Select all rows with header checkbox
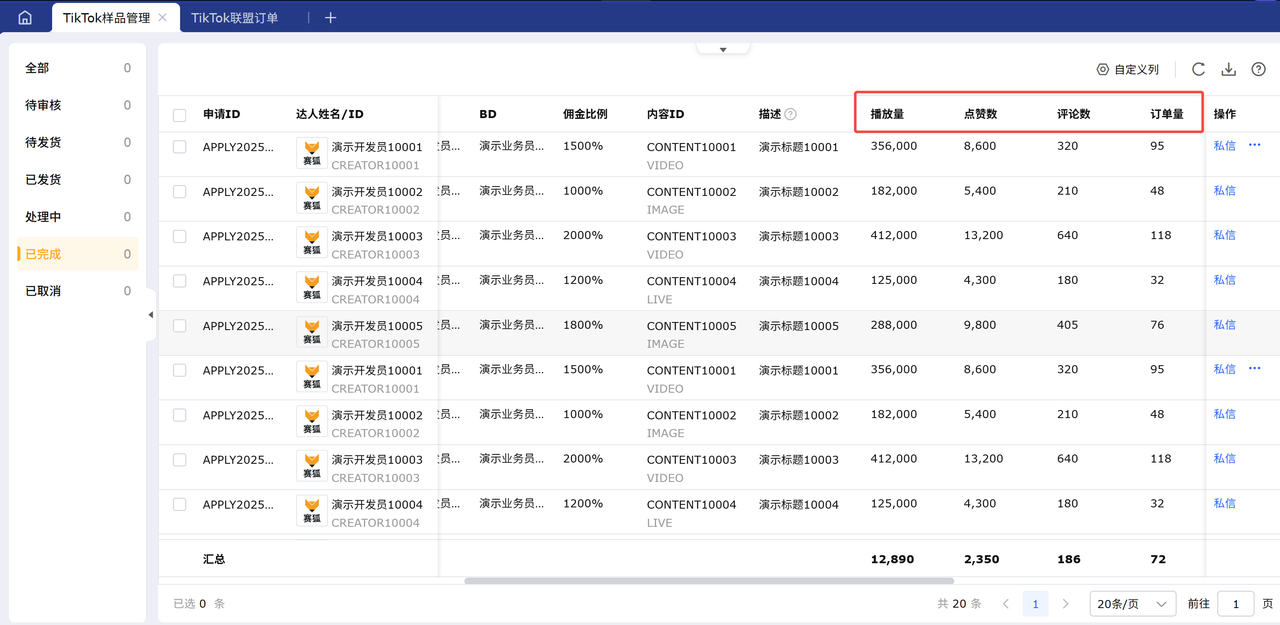 (180, 115)
